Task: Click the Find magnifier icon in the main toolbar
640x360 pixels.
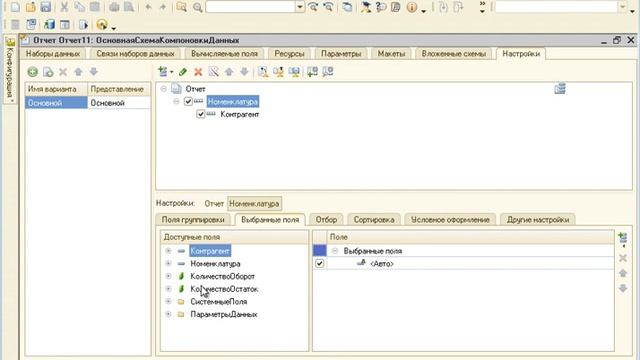Action: pos(198,7)
